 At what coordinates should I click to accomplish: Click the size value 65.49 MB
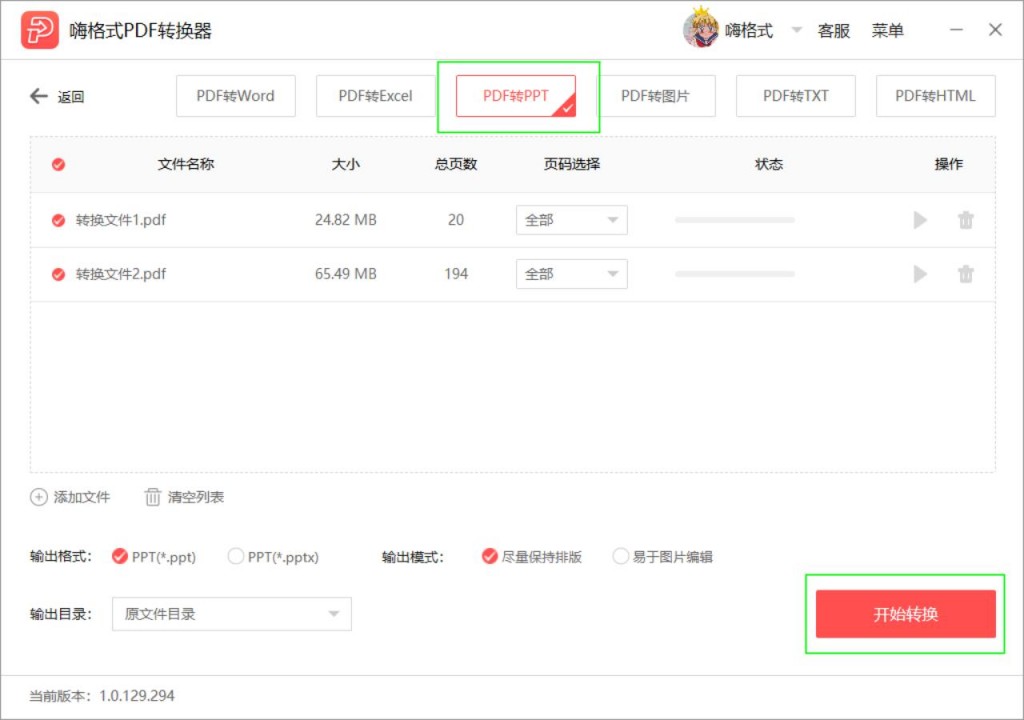(345, 274)
